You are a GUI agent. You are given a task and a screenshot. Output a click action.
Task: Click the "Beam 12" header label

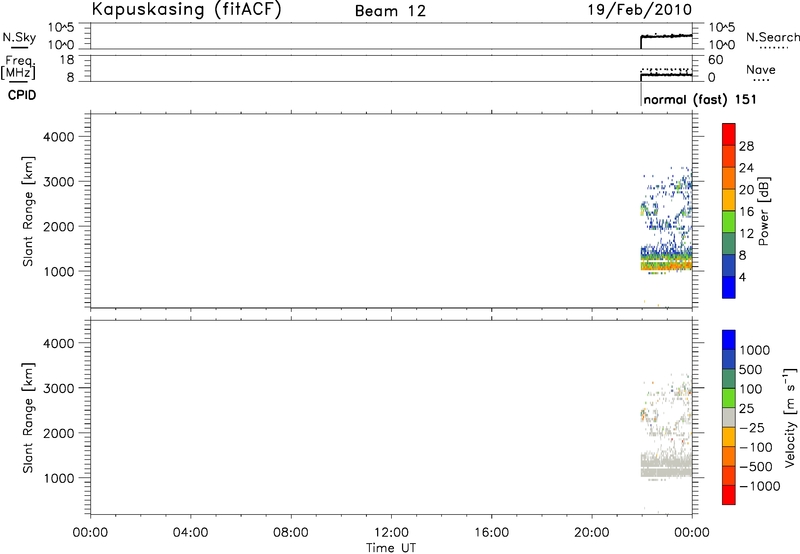coord(390,11)
